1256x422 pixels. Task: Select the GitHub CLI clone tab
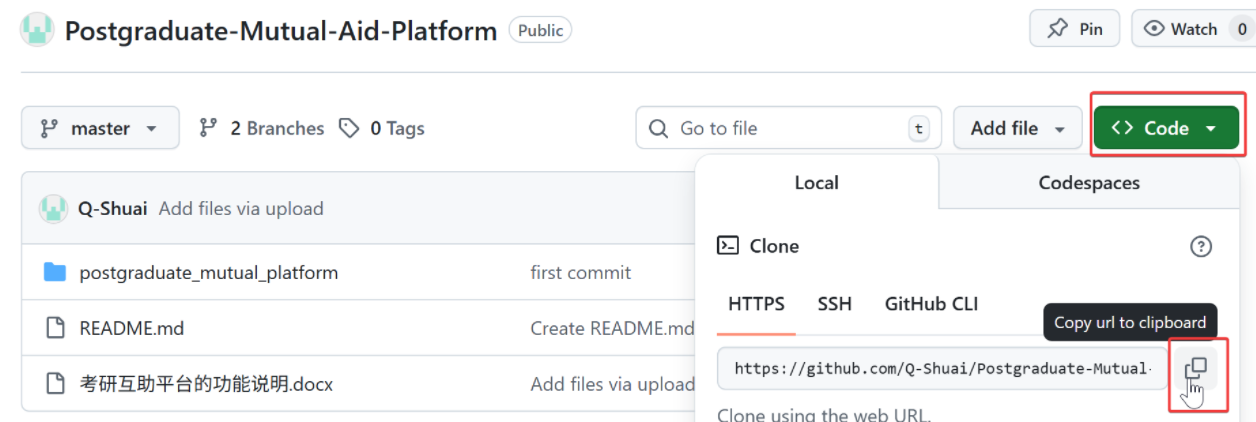(x=931, y=304)
